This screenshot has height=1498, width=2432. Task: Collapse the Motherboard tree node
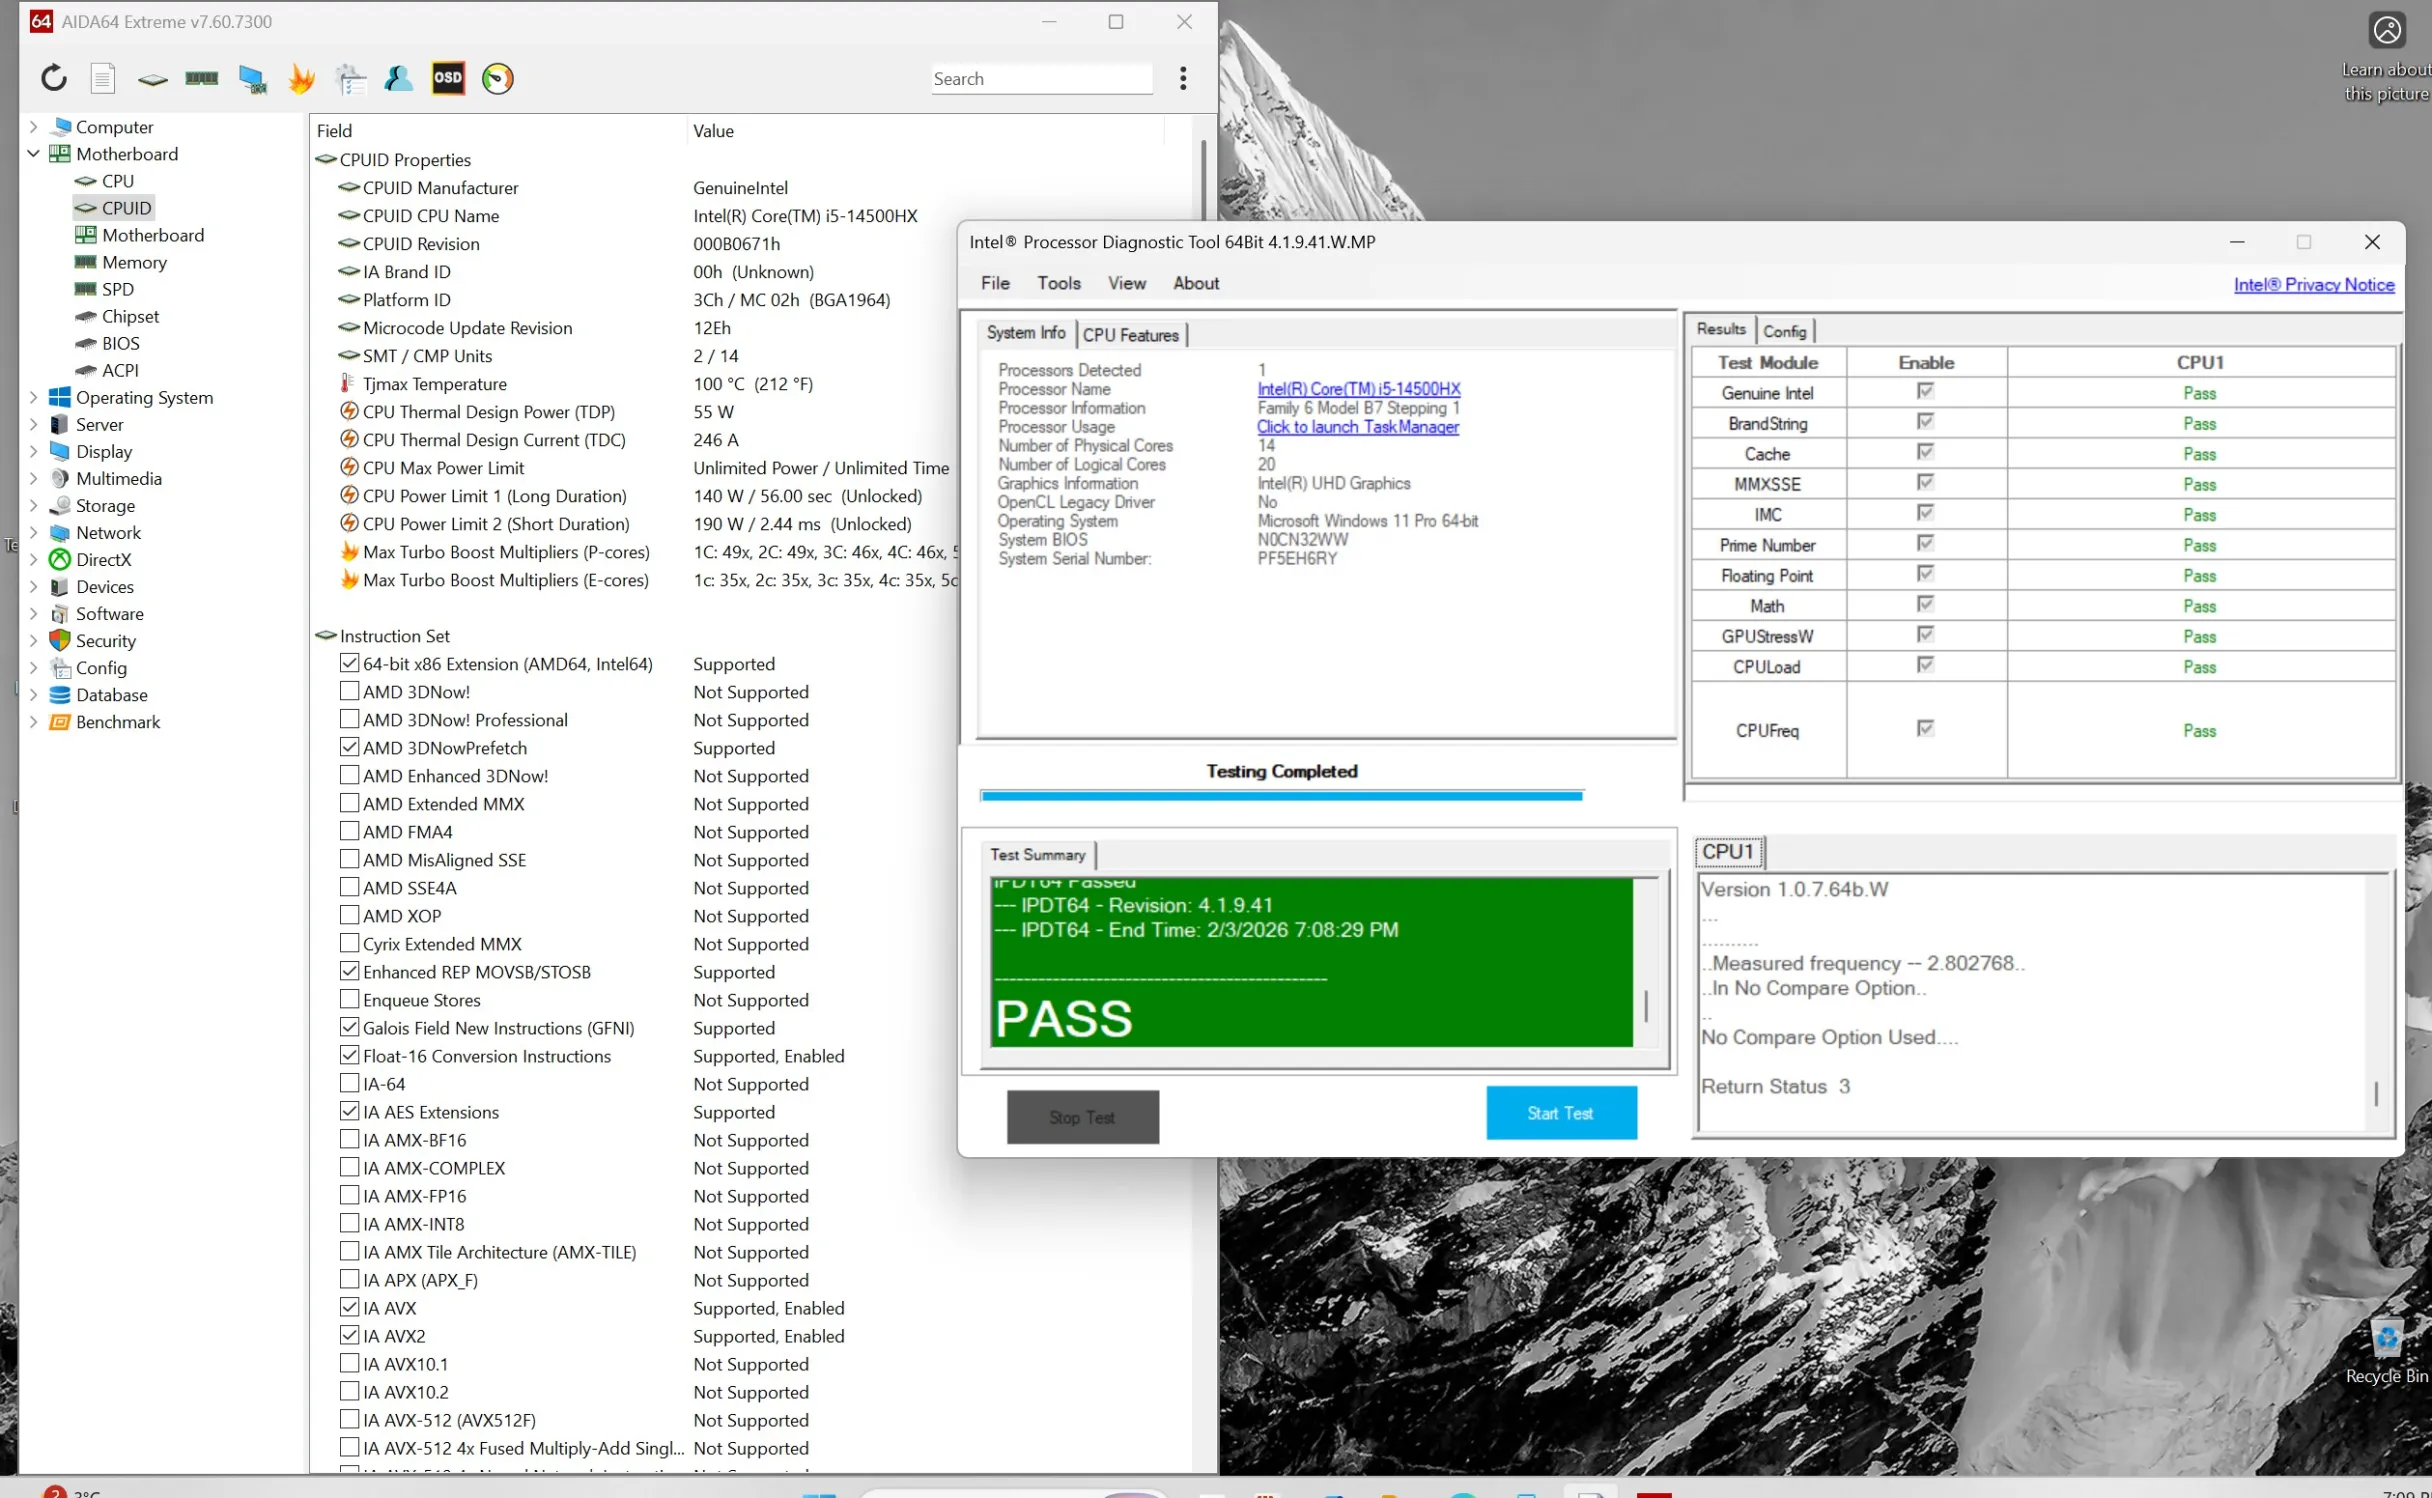coord(33,154)
